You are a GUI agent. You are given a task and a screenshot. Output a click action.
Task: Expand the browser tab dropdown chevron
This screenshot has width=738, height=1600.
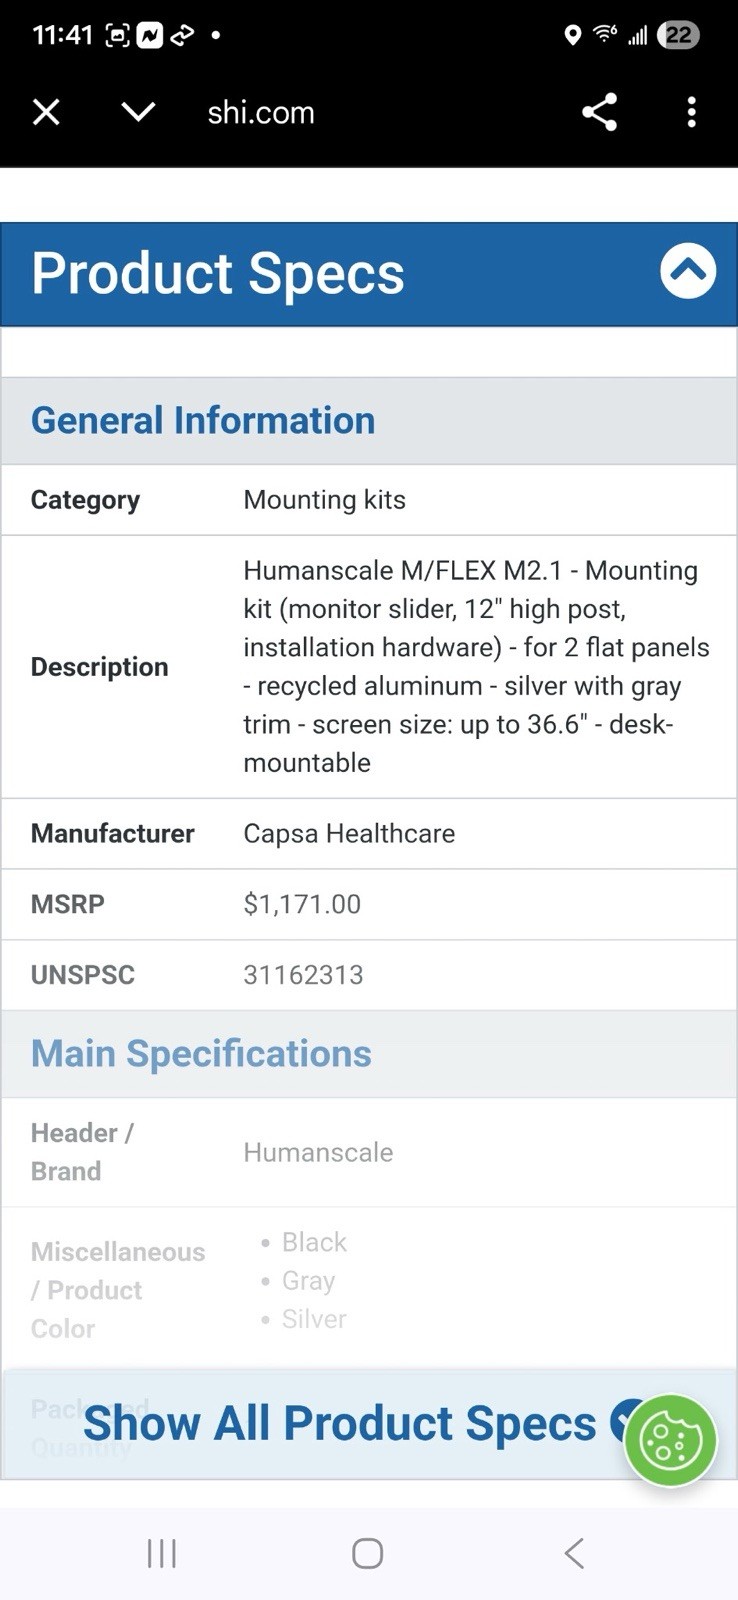(138, 112)
